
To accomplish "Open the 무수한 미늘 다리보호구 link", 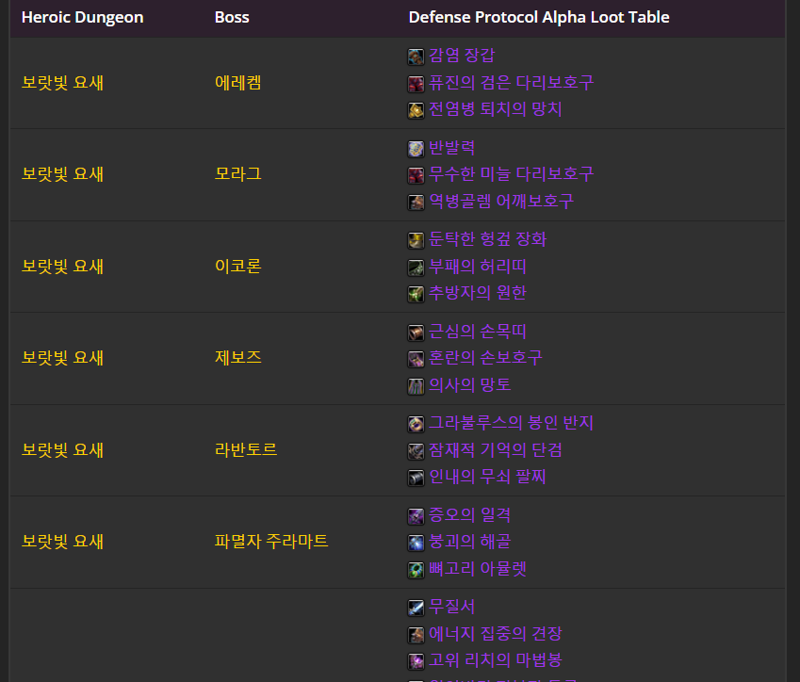I will pos(511,175).
